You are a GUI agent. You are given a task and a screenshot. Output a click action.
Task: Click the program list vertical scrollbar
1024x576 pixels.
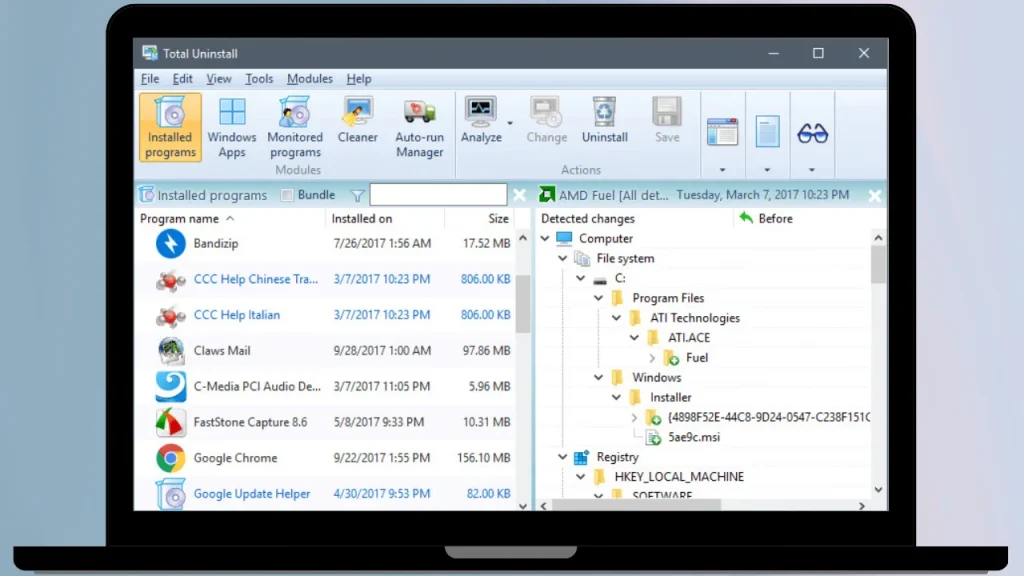[522, 304]
